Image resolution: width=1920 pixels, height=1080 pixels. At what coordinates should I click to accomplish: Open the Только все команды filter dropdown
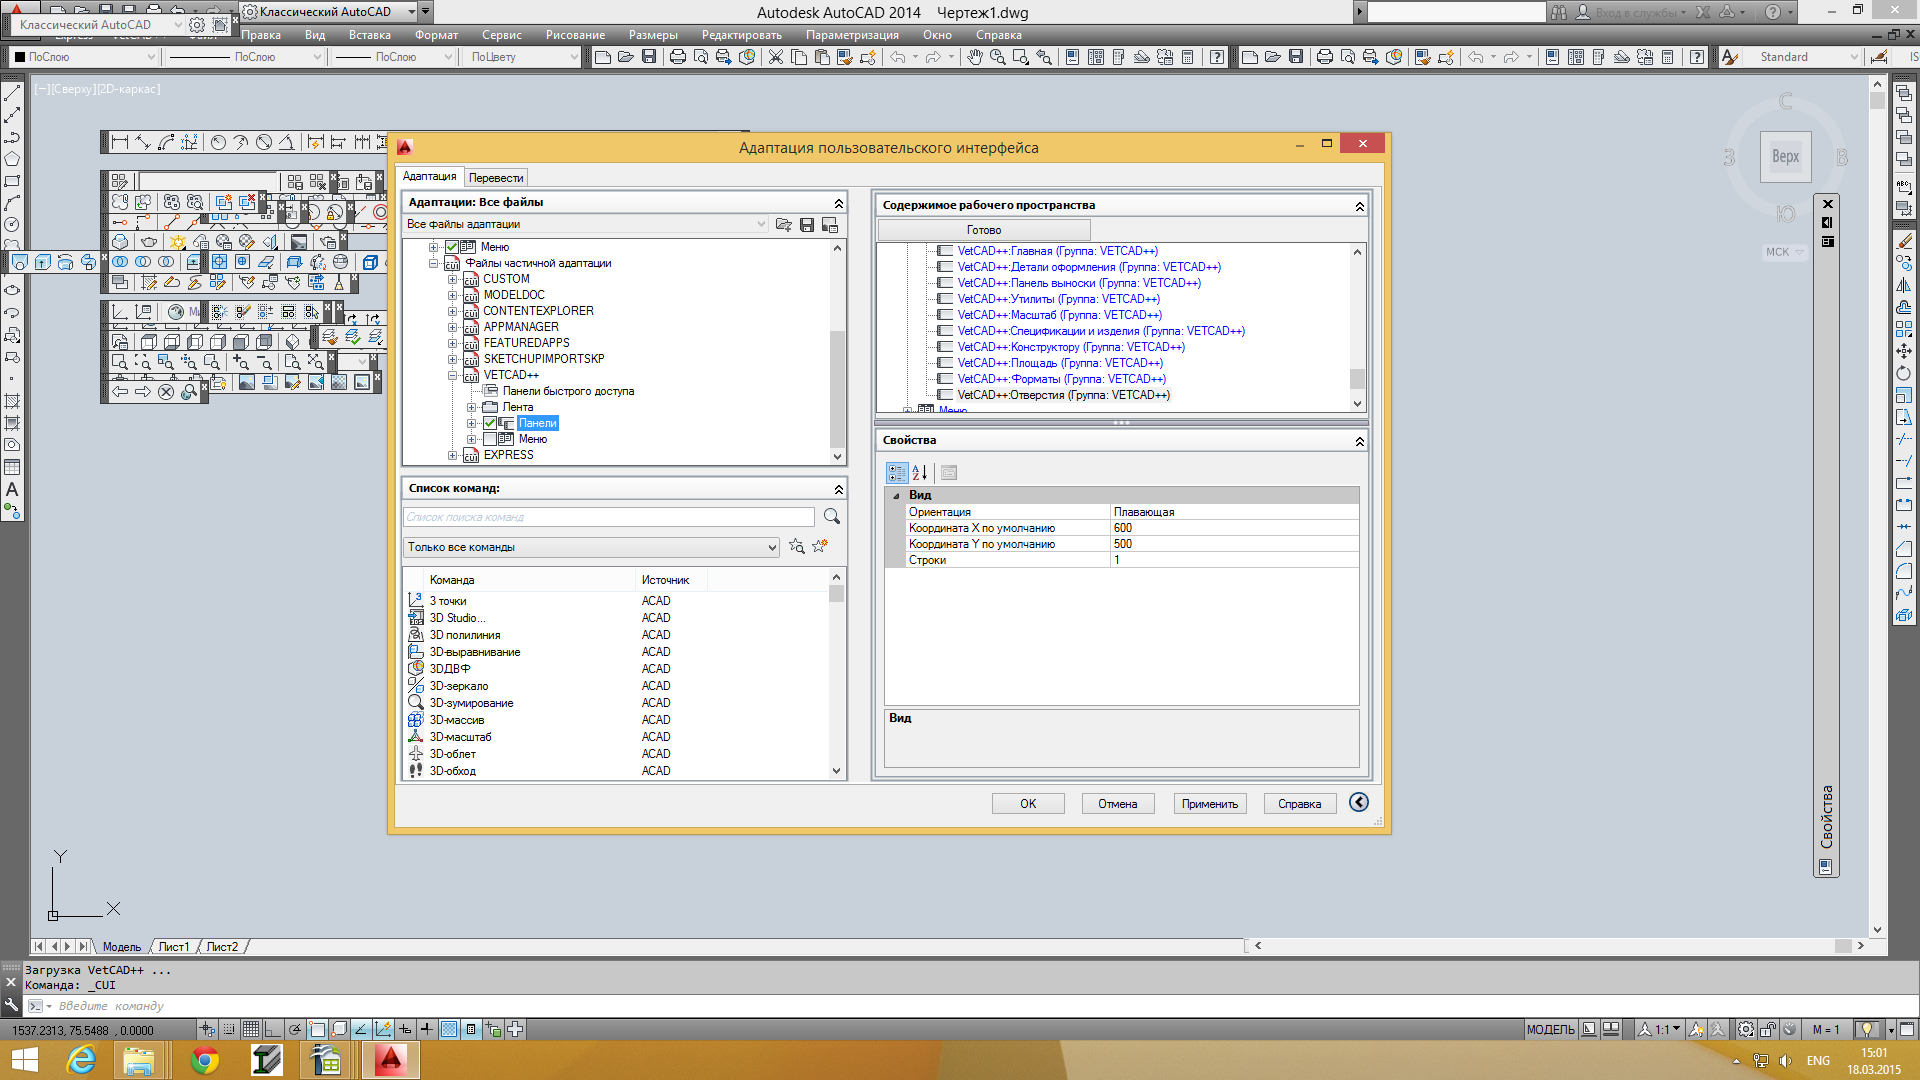591,547
